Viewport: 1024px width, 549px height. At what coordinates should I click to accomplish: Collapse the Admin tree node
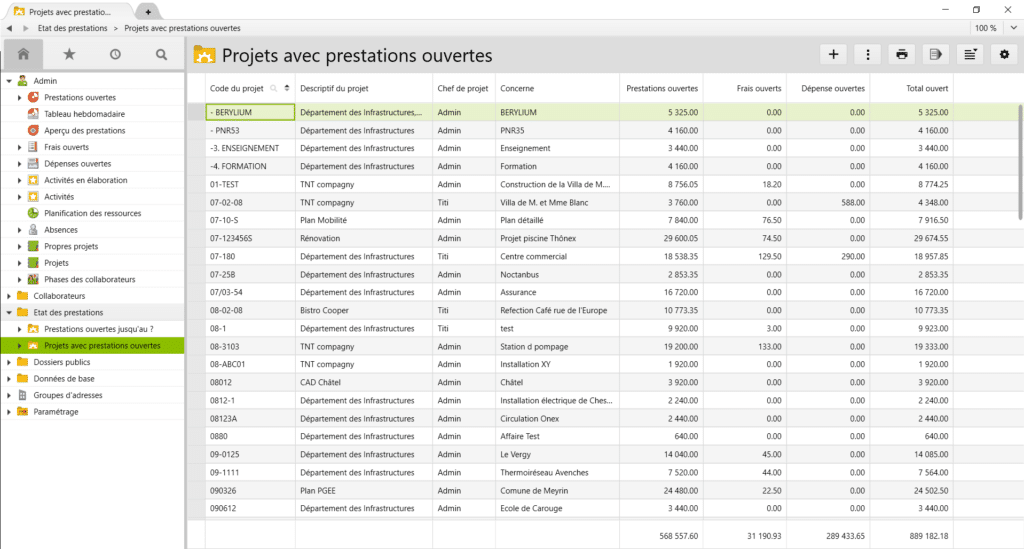pyautogui.click(x=9, y=81)
